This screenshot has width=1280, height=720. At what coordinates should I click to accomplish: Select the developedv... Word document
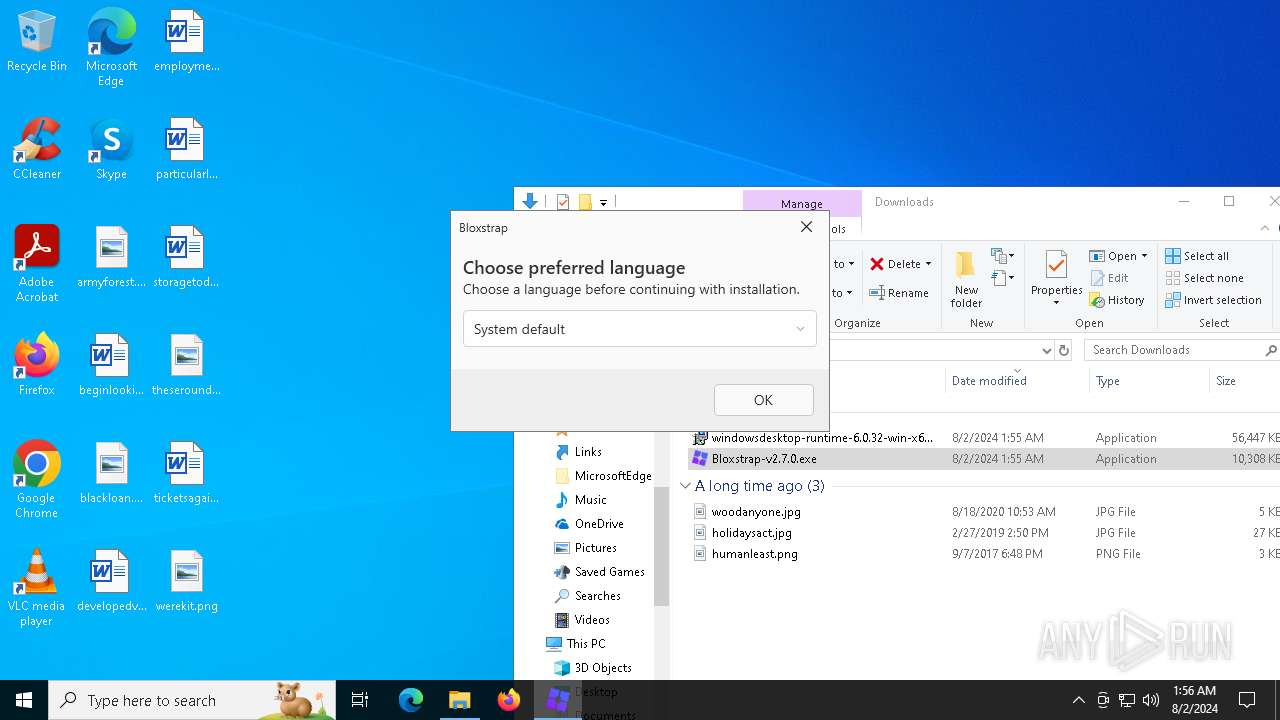pyautogui.click(x=111, y=582)
